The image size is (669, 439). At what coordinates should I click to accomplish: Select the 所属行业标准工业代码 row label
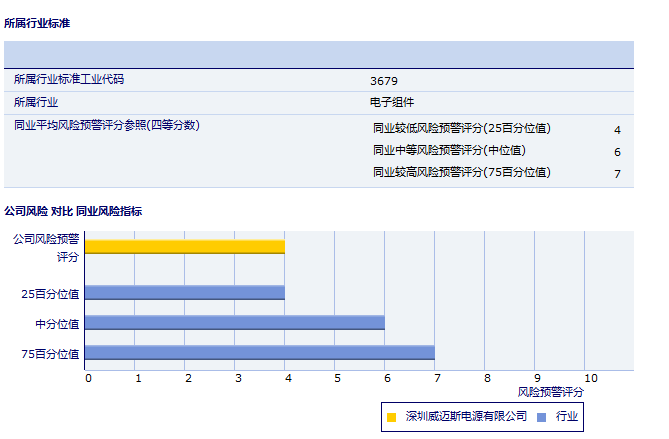click(x=69, y=79)
